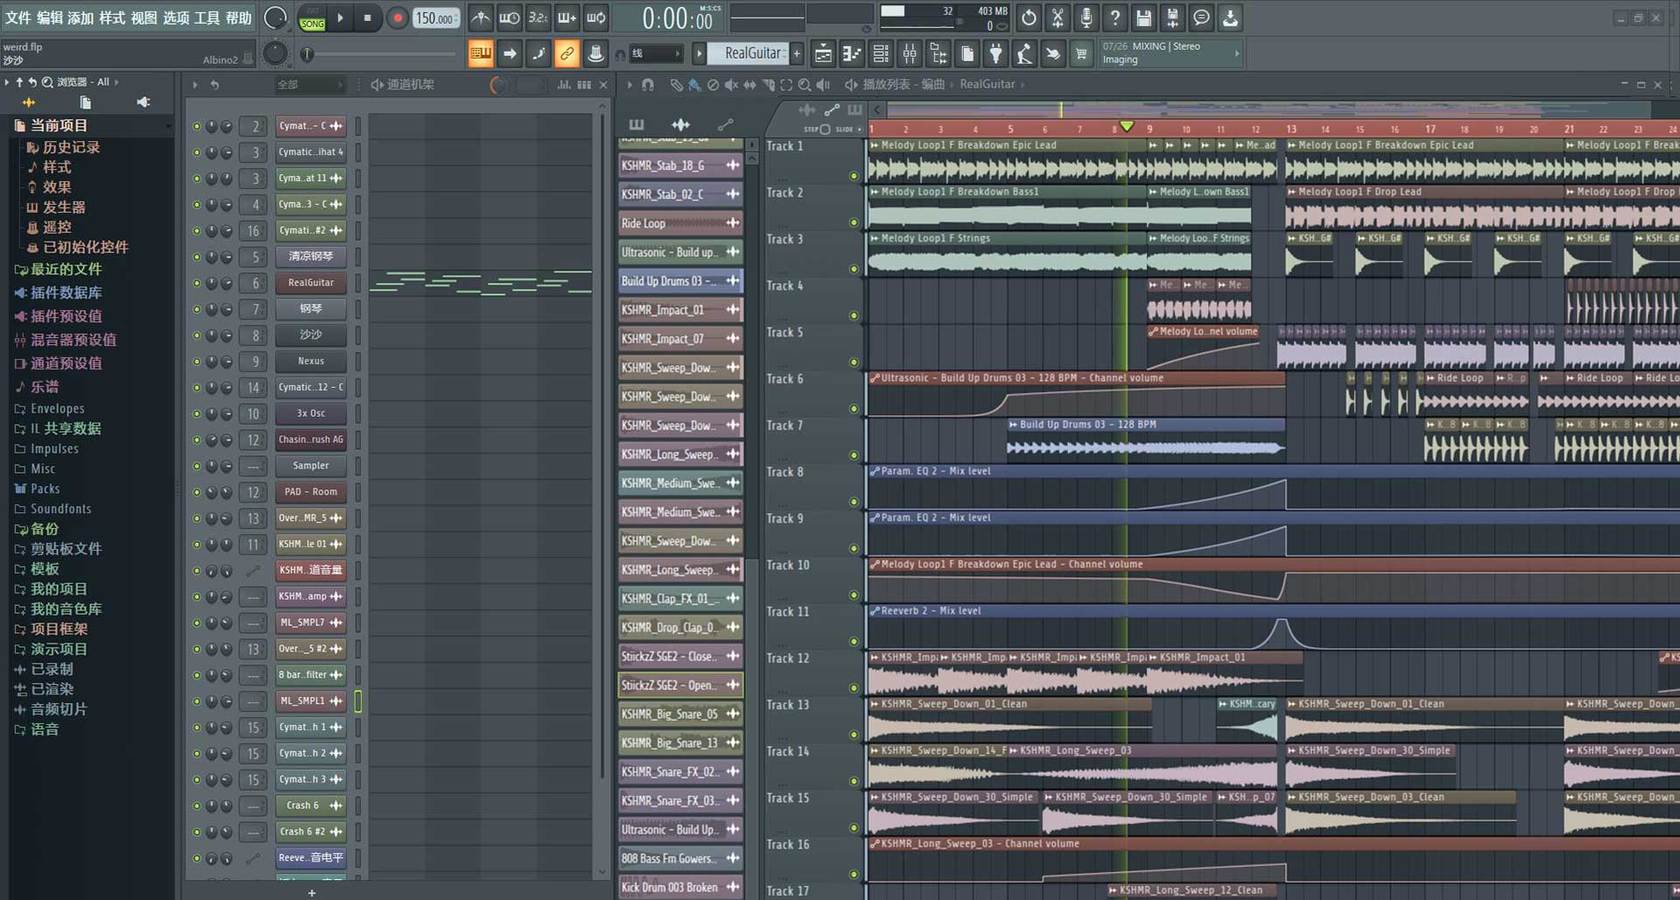Image resolution: width=1680 pixels, height=900 pixels.
Task: Mute playlist Track 6 green dot
Action: coord(853,409)
